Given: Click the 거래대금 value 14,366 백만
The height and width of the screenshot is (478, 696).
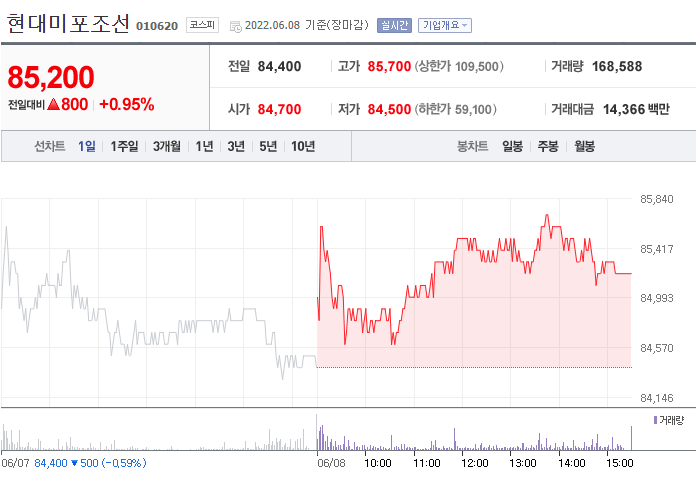Looking at the screenshot, I should (636, 109).
